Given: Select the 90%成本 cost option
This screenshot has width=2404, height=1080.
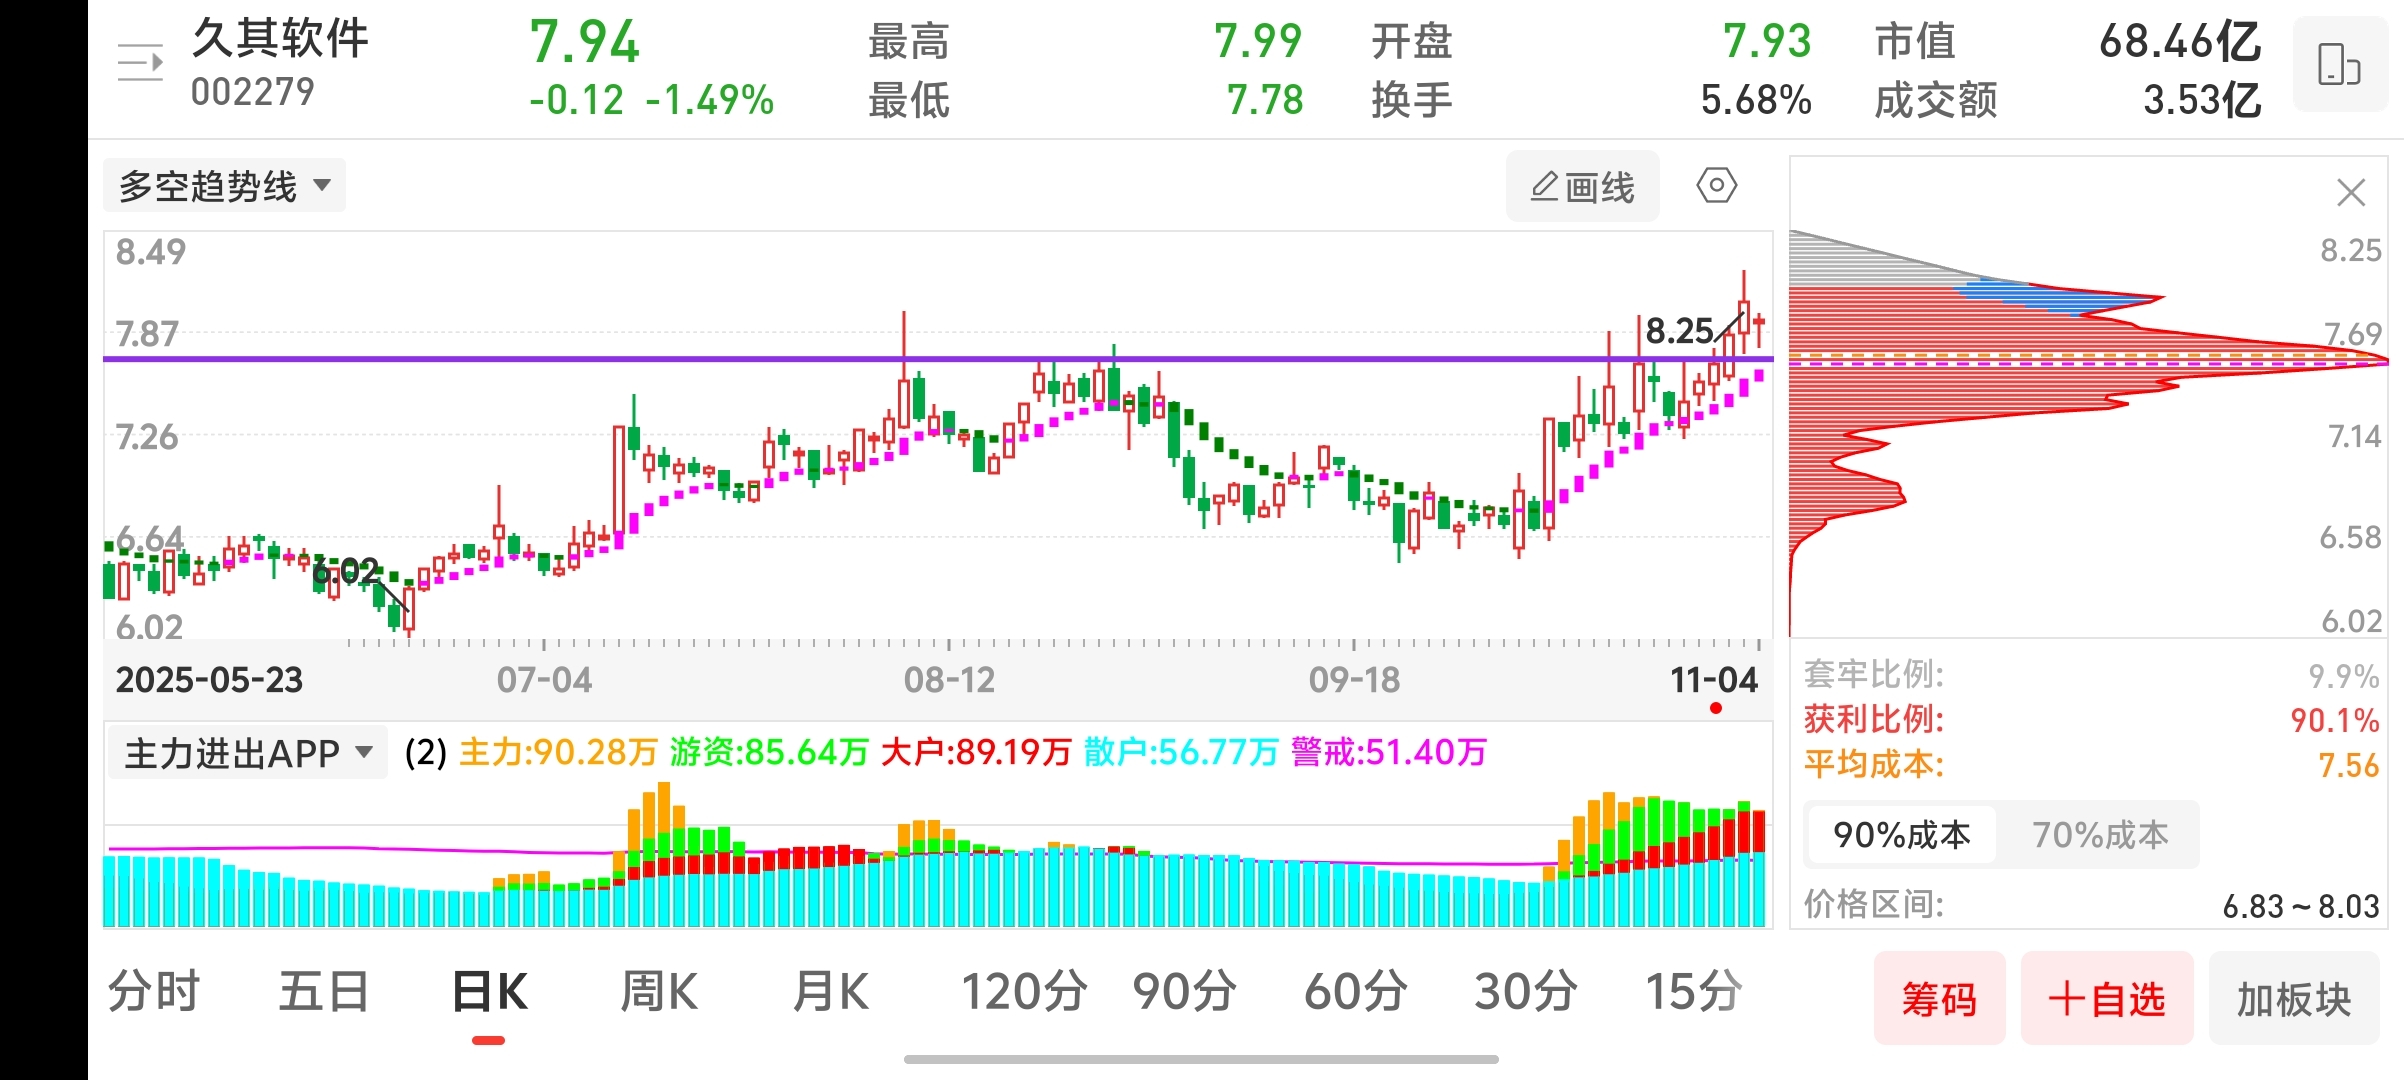Looking at the screenshot, I should coord(1901,835).
